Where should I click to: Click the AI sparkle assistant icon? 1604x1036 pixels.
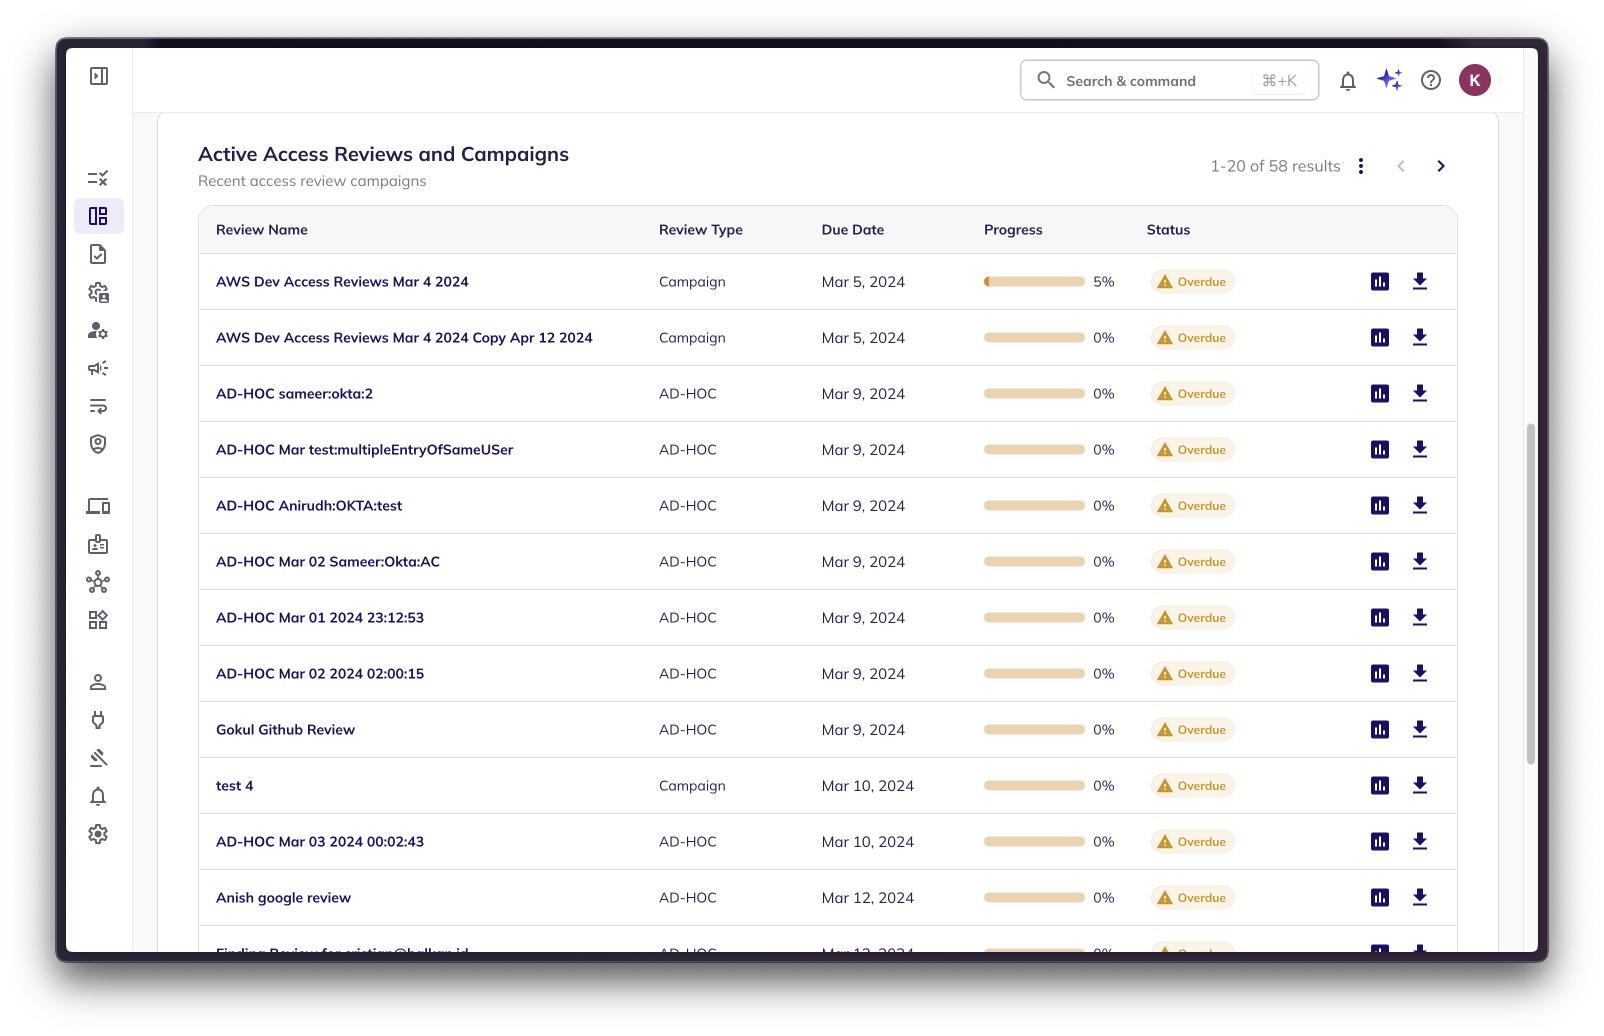coord(1389,80)
